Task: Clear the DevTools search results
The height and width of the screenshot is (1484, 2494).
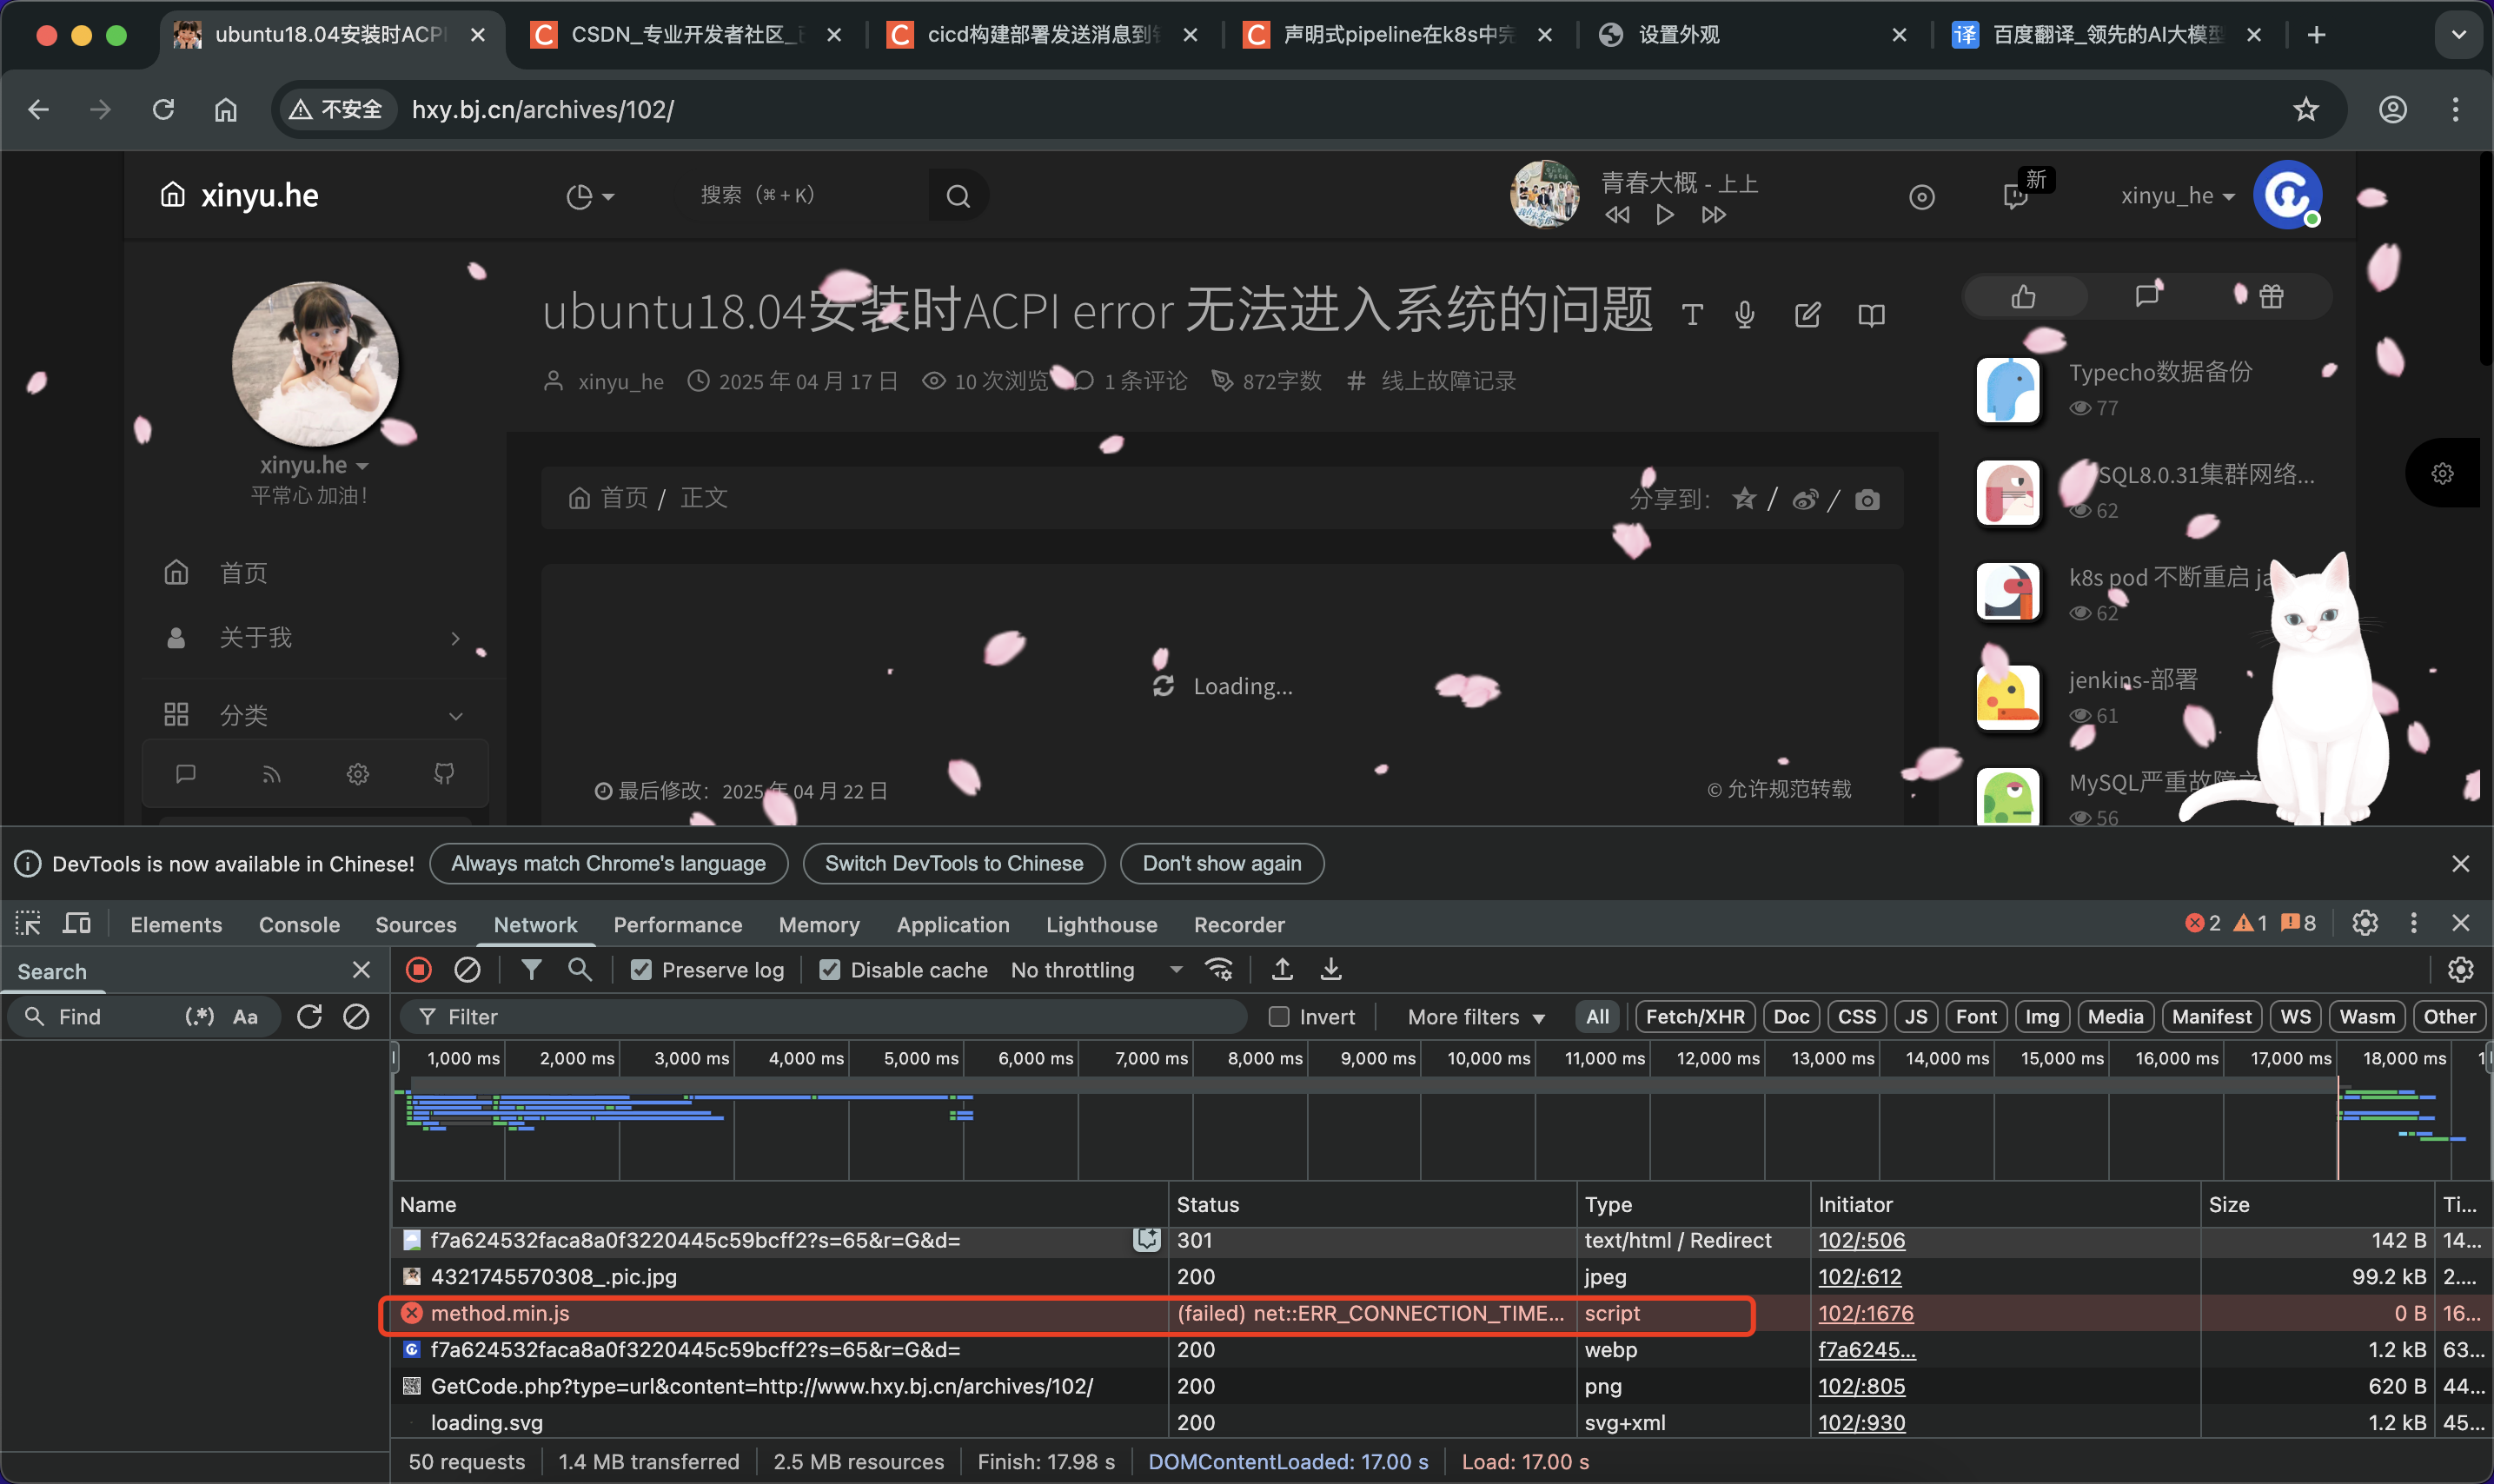Action: [x=356, y=1016]
